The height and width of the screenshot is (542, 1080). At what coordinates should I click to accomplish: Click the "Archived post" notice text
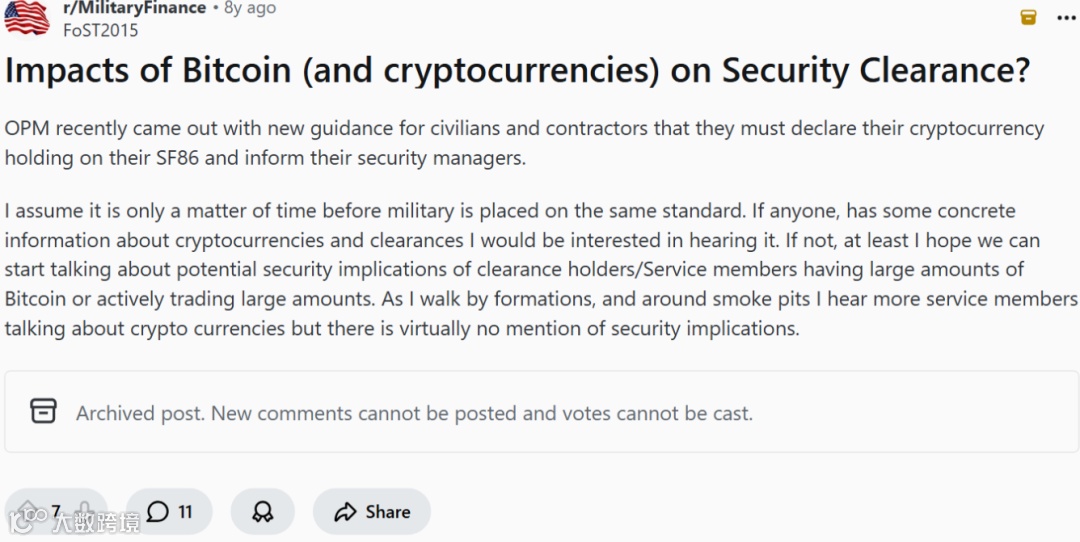414,413
